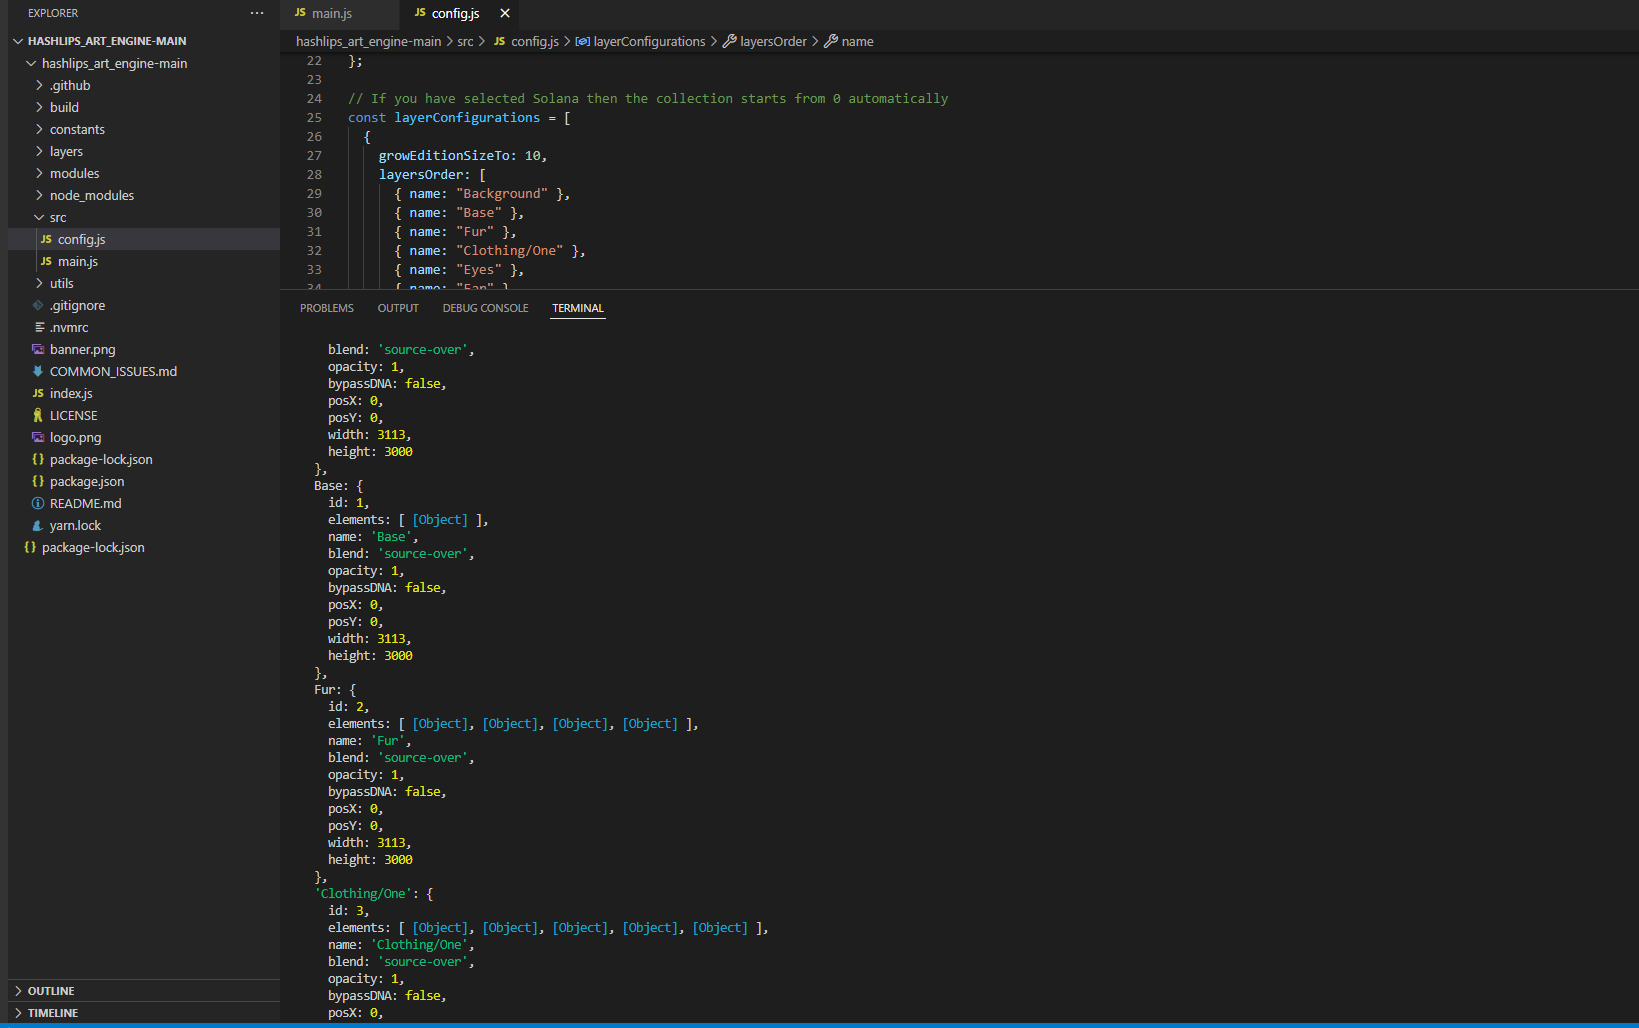This screenshot has height=1028, width=1639.
Task: Open the .nvmrc file
Action: (x=144, y=327)
